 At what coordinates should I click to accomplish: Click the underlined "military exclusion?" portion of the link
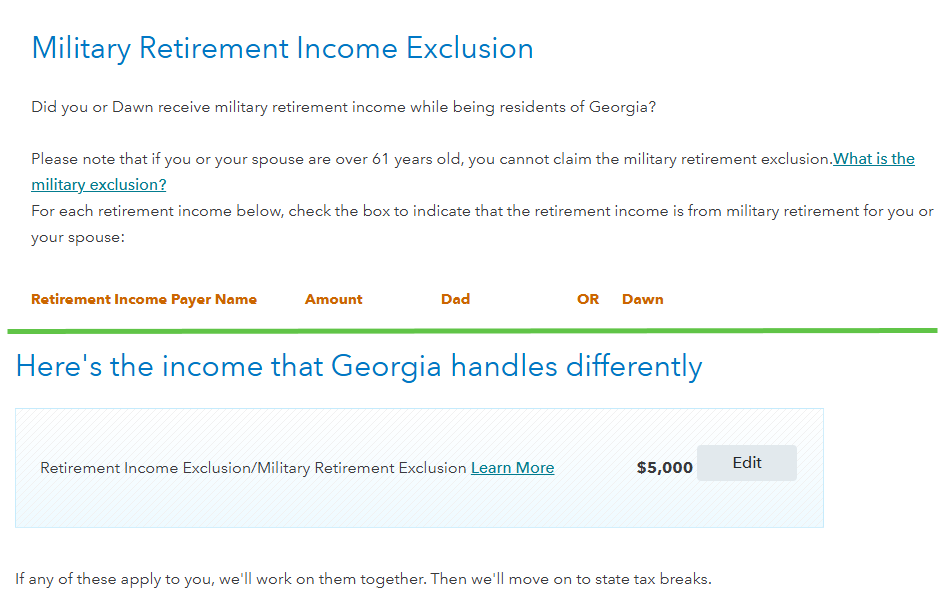pos(98,184)
